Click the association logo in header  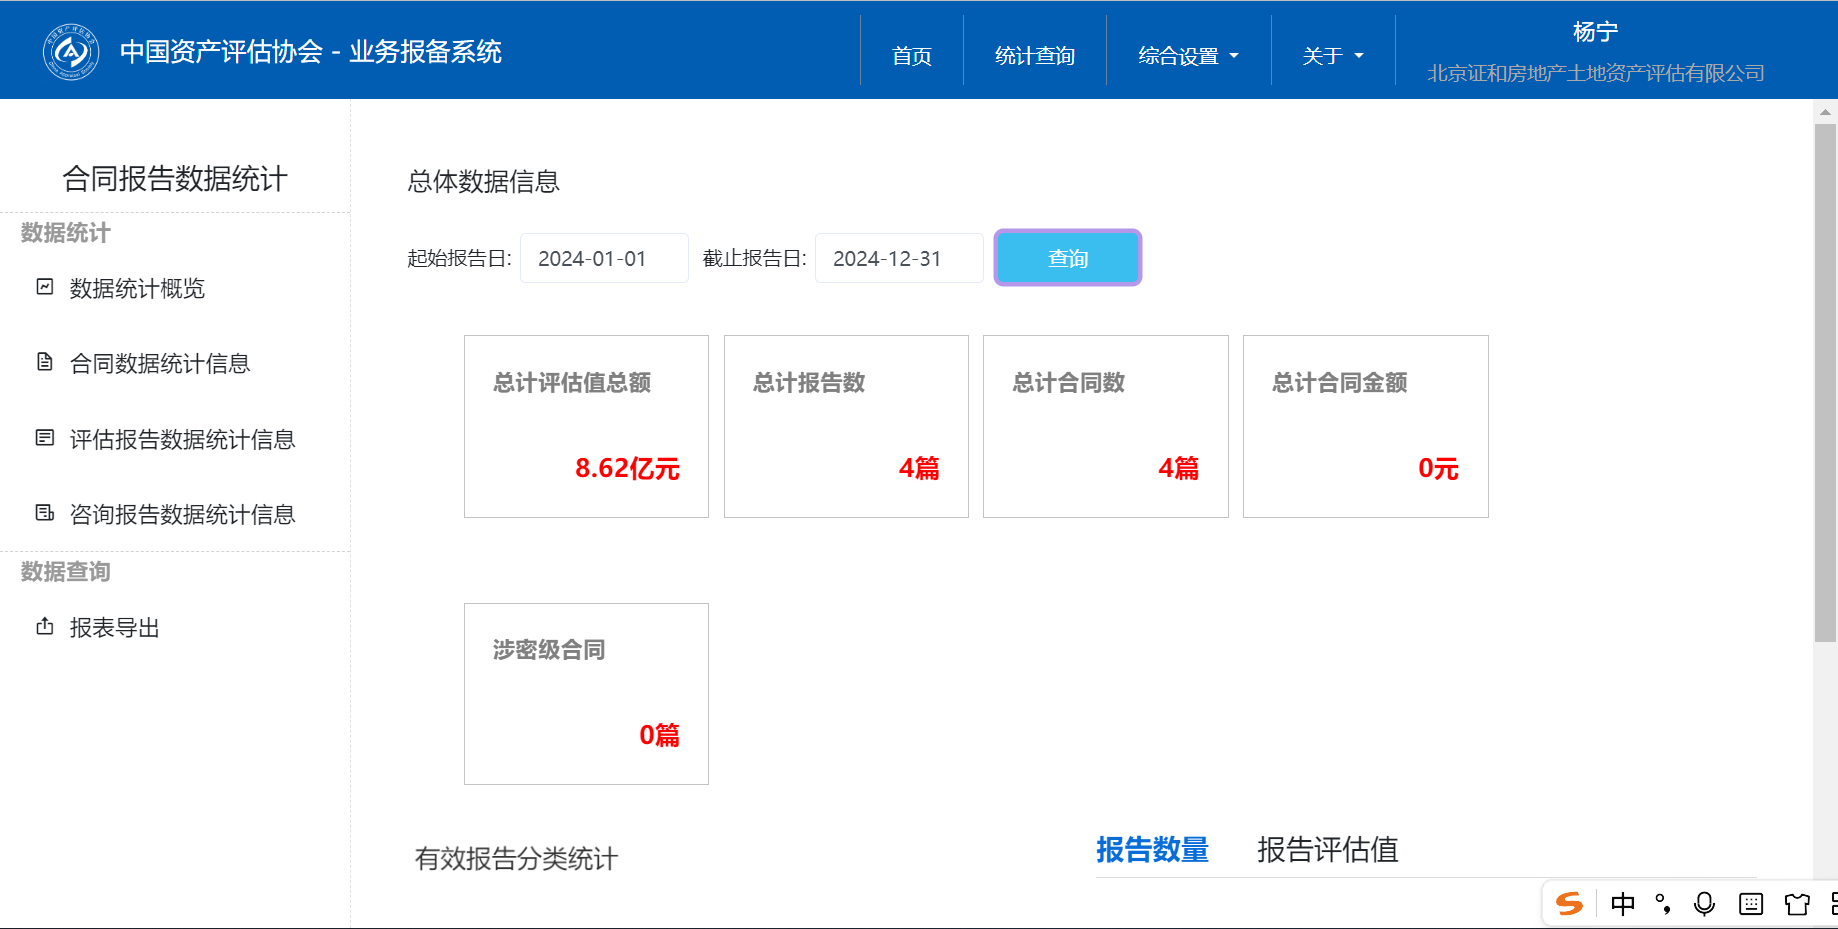pyautogui.click(x=70, y=51)
